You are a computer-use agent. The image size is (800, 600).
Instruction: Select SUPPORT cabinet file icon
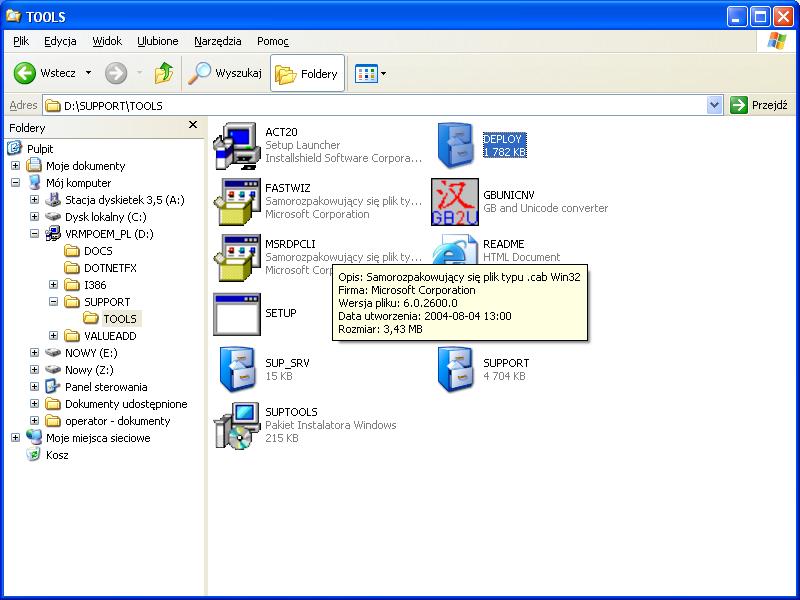(x=455, y=369)
